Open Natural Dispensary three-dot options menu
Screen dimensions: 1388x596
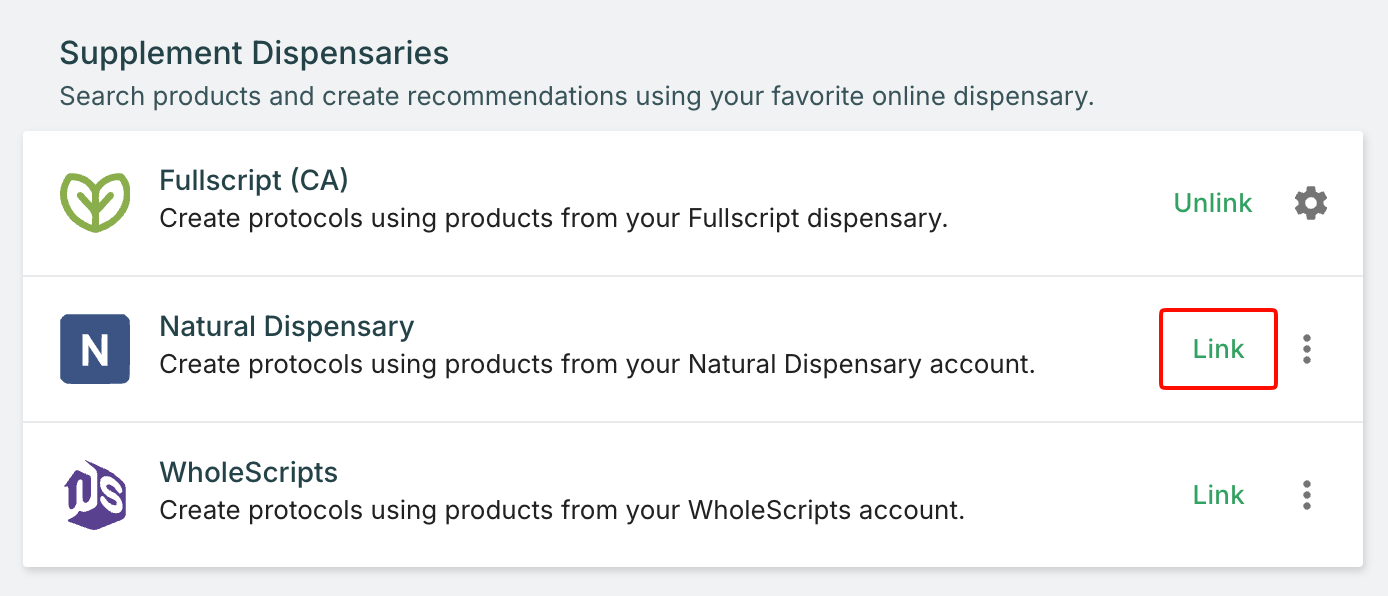point(1306,349)
